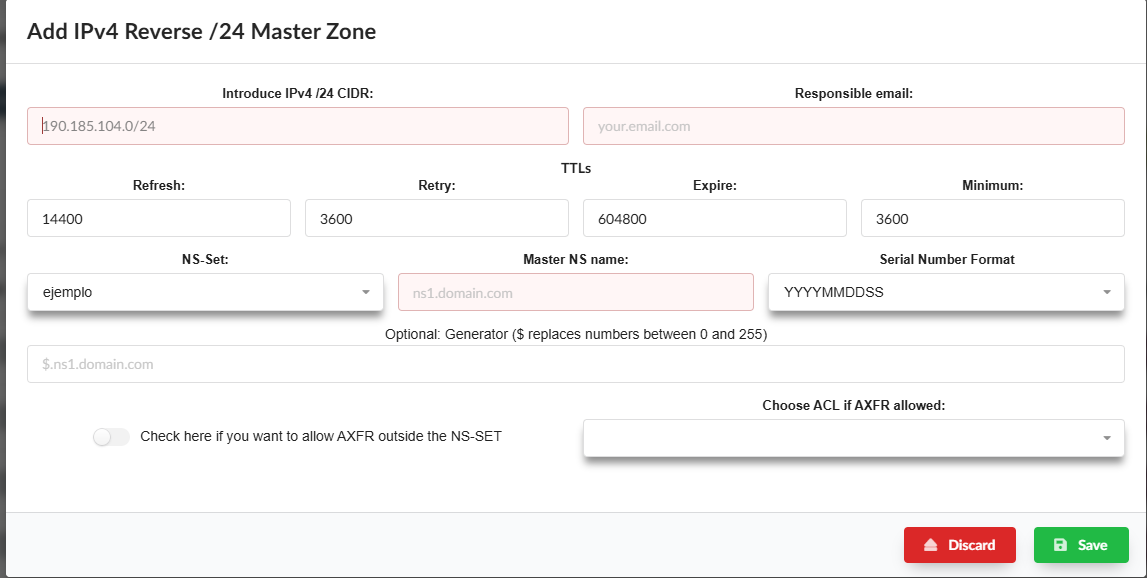The height and width of the screenshot is (578, 1147).
Task: Click the floppy disk icon on Save
Action: coord(1060,545)
